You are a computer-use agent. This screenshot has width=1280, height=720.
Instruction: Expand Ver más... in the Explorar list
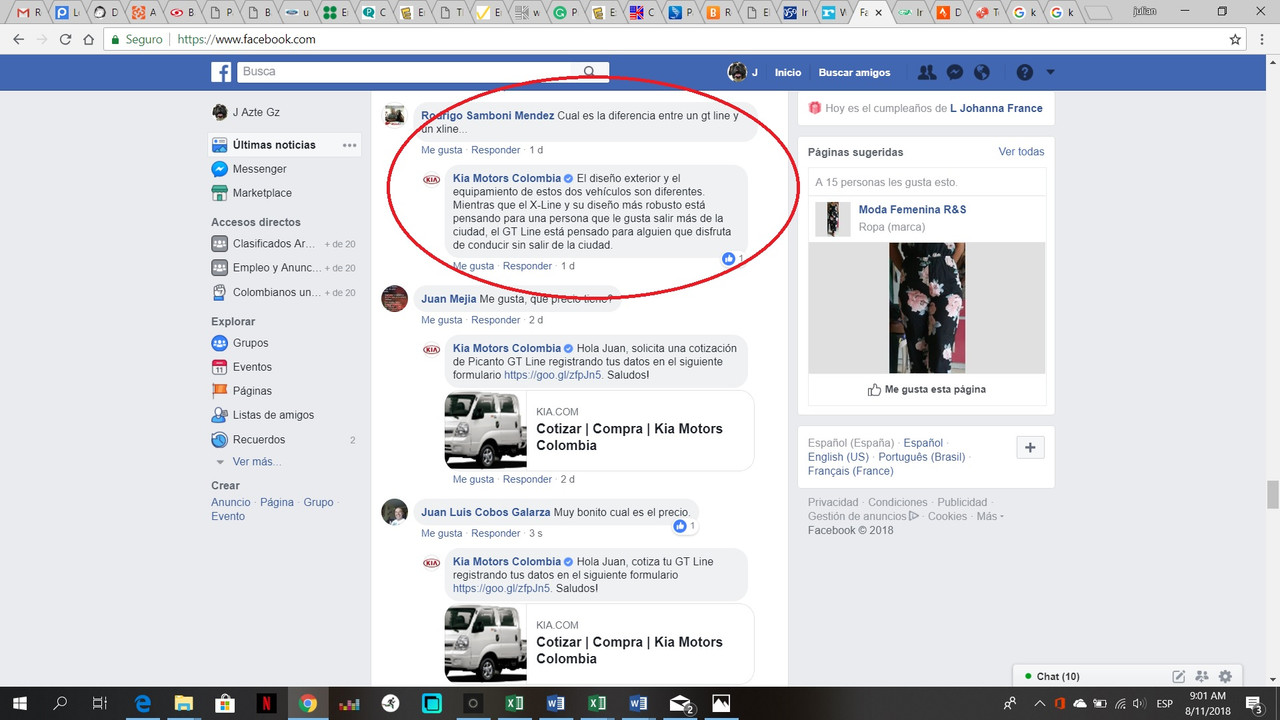click(257, 462)
